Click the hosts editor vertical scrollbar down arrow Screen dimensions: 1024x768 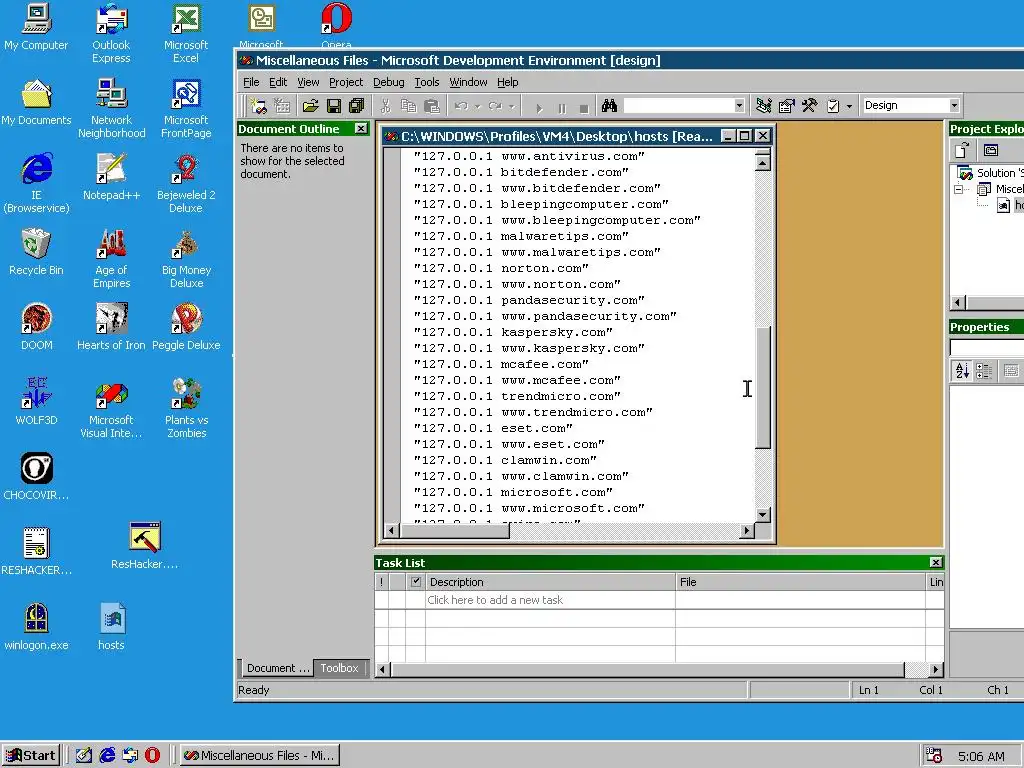762,515
